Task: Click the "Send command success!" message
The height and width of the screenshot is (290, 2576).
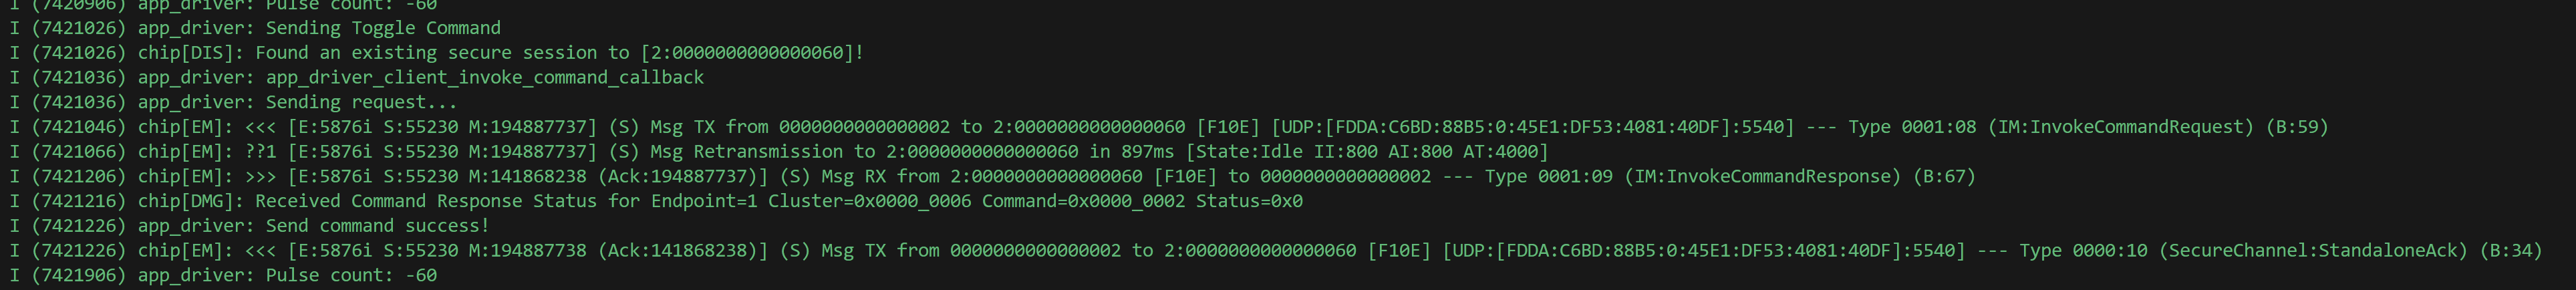Action: click(x=377, y=226)
